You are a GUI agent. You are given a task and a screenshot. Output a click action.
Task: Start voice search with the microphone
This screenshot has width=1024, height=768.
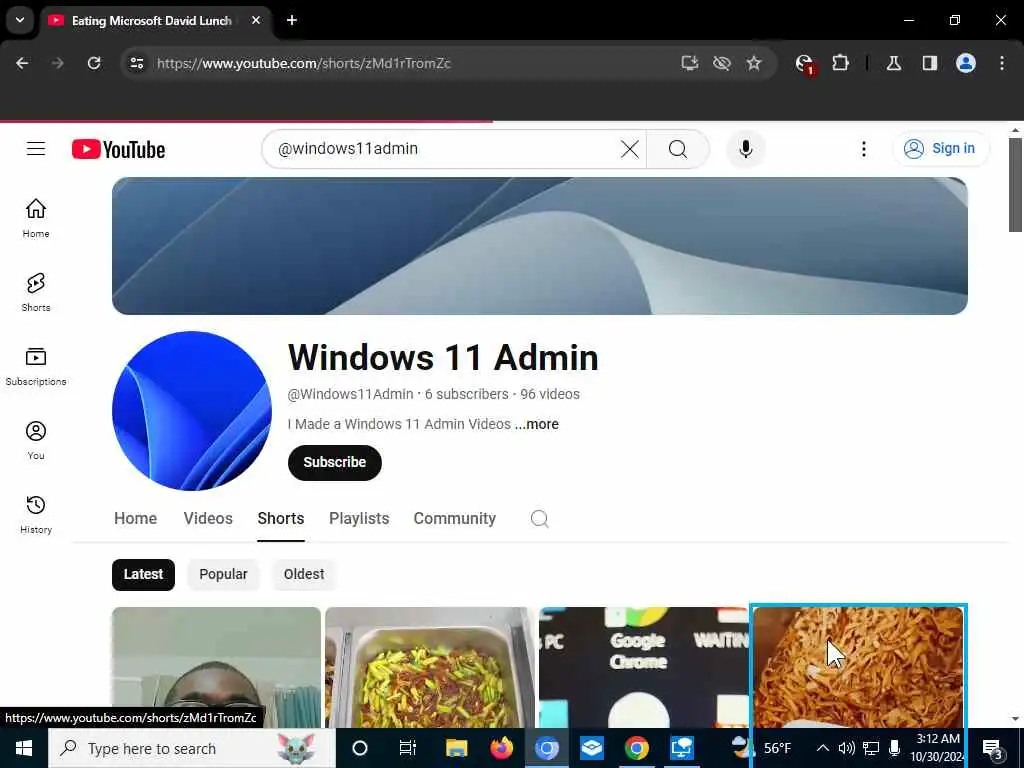[x=745, y=149]
